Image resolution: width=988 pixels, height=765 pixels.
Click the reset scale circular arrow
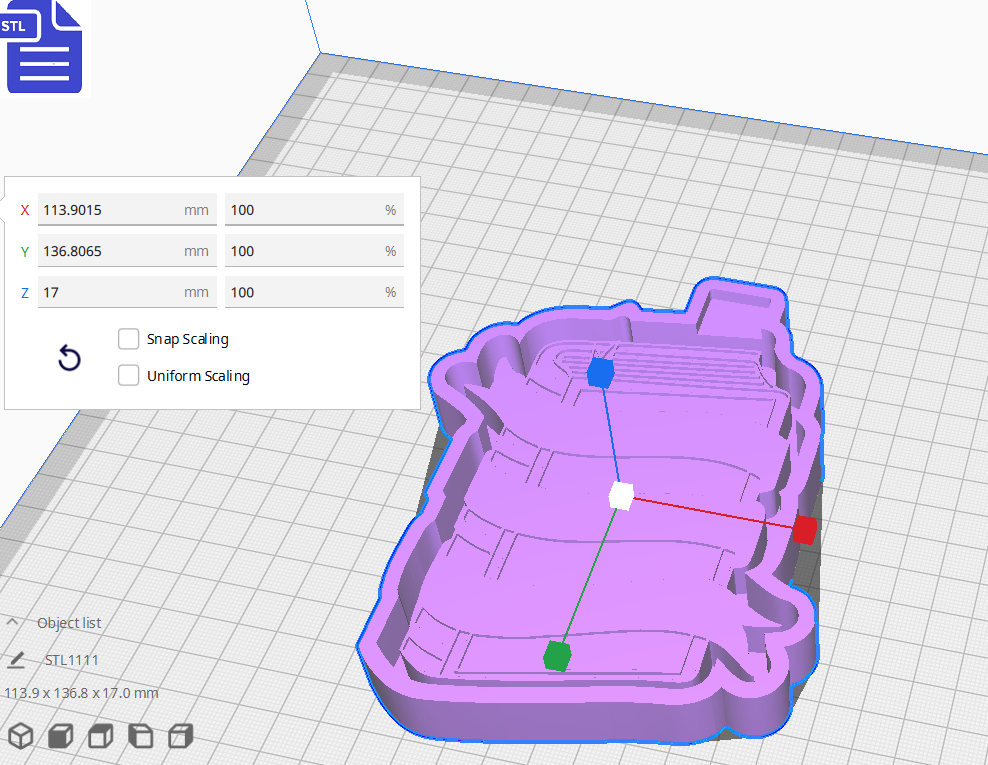pyautogui.click(x=68, y=357)
